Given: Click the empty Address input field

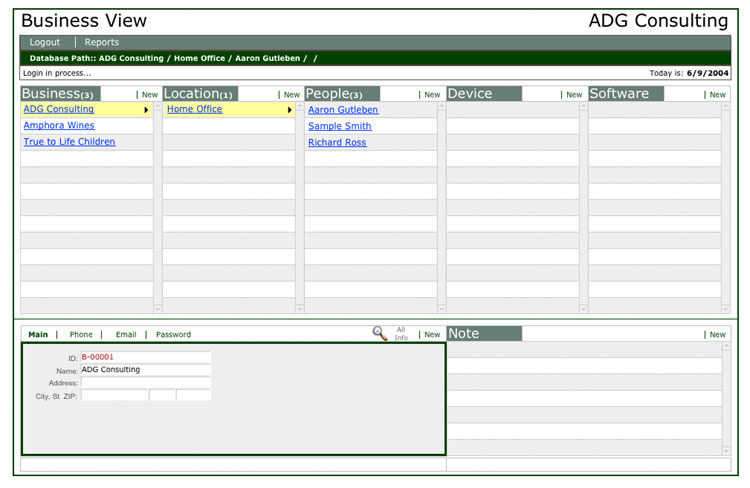Looking at the screenshot, I should (146, 382).
